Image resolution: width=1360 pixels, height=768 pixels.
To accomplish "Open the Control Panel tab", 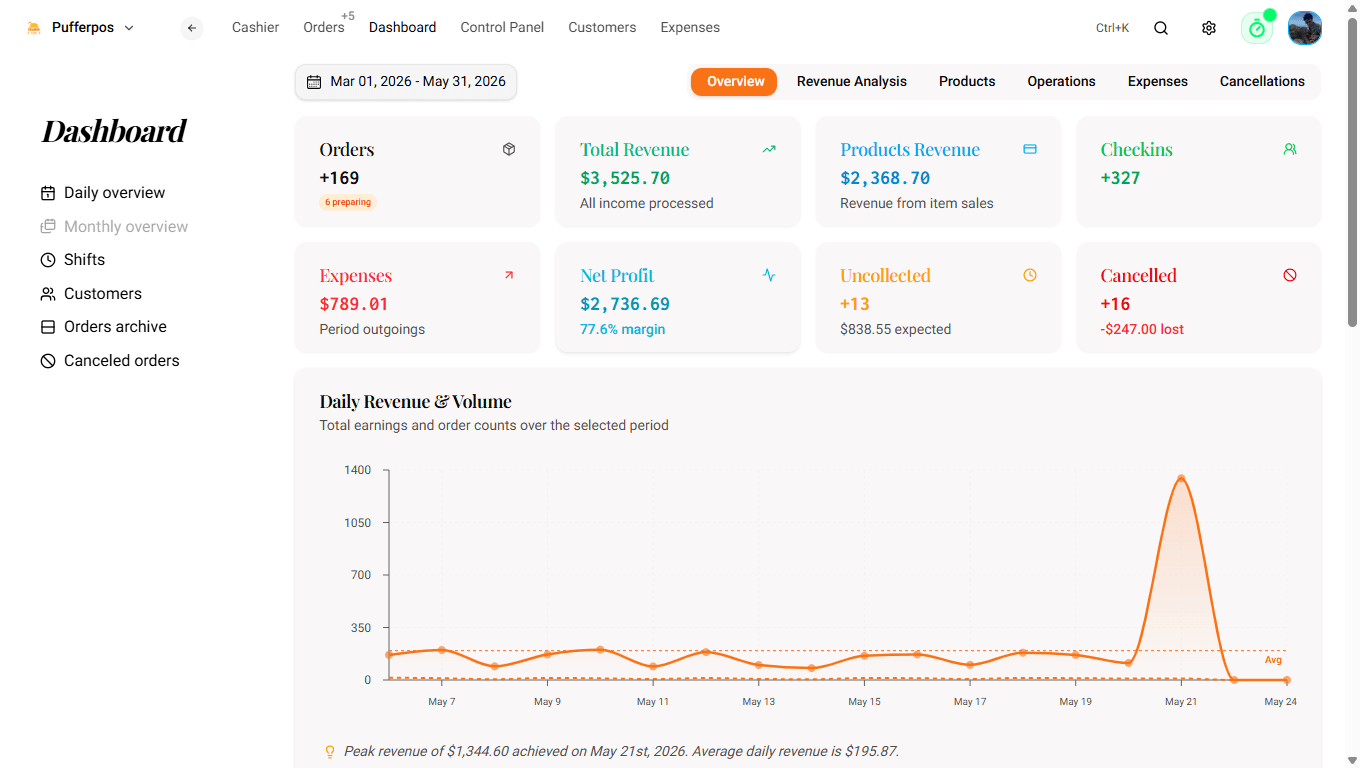I will 502,27.
